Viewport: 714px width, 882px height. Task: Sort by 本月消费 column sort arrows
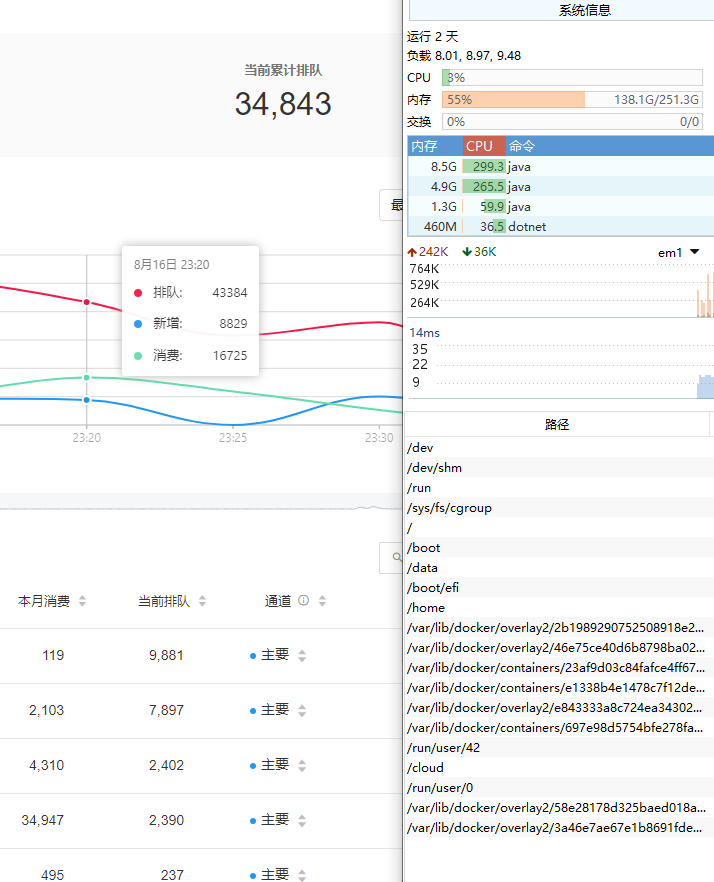point(82,601)
